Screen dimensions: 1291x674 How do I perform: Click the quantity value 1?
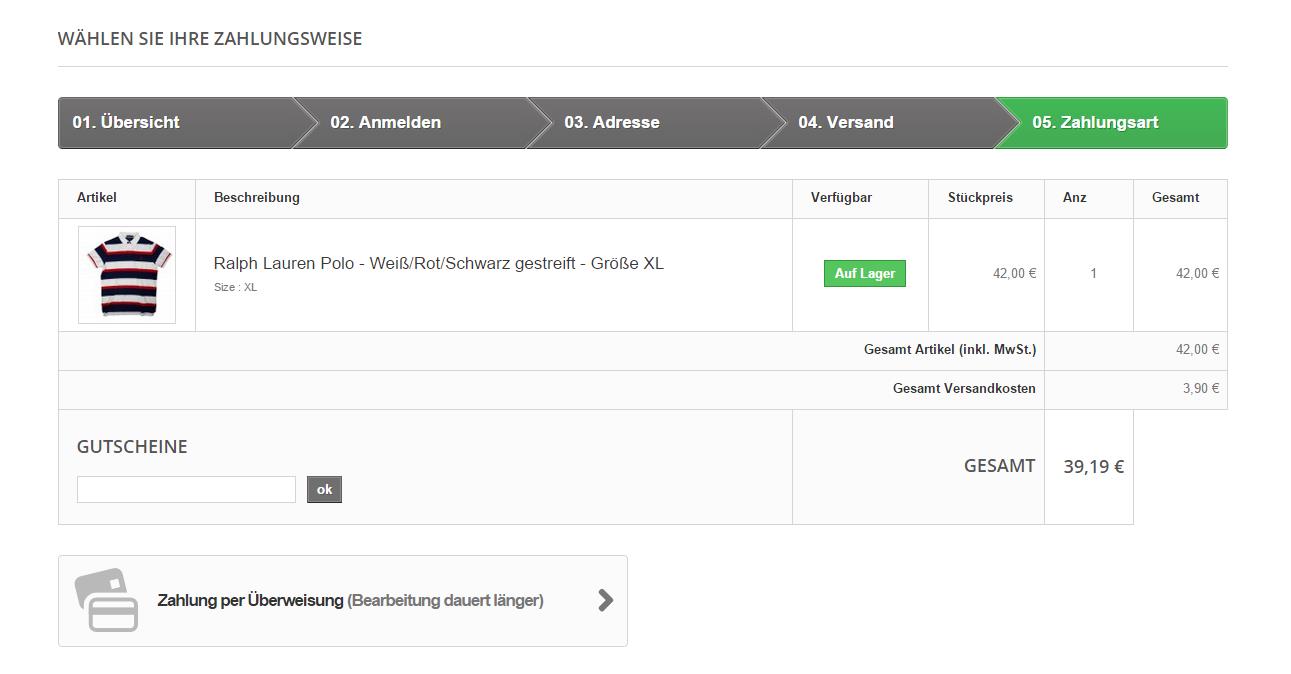click(x=1094, y=273)
